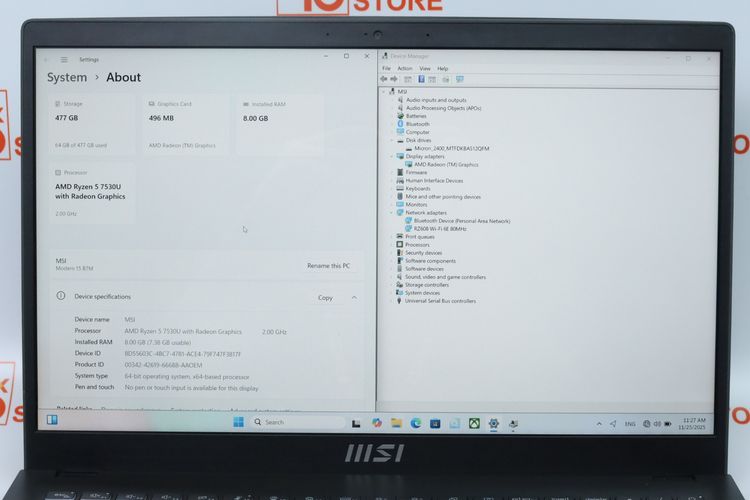
Task: Open Widgets panel at taskbar left
Action: pos(52,420)
